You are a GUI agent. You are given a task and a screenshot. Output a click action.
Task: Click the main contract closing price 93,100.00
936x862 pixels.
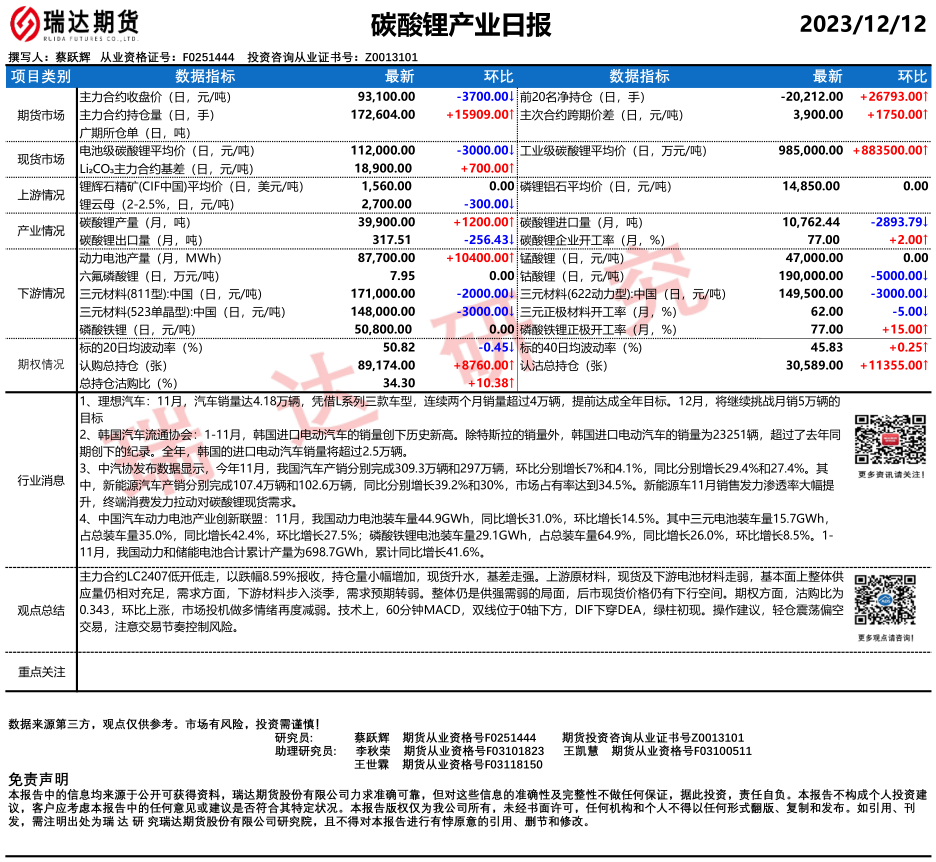386,97
